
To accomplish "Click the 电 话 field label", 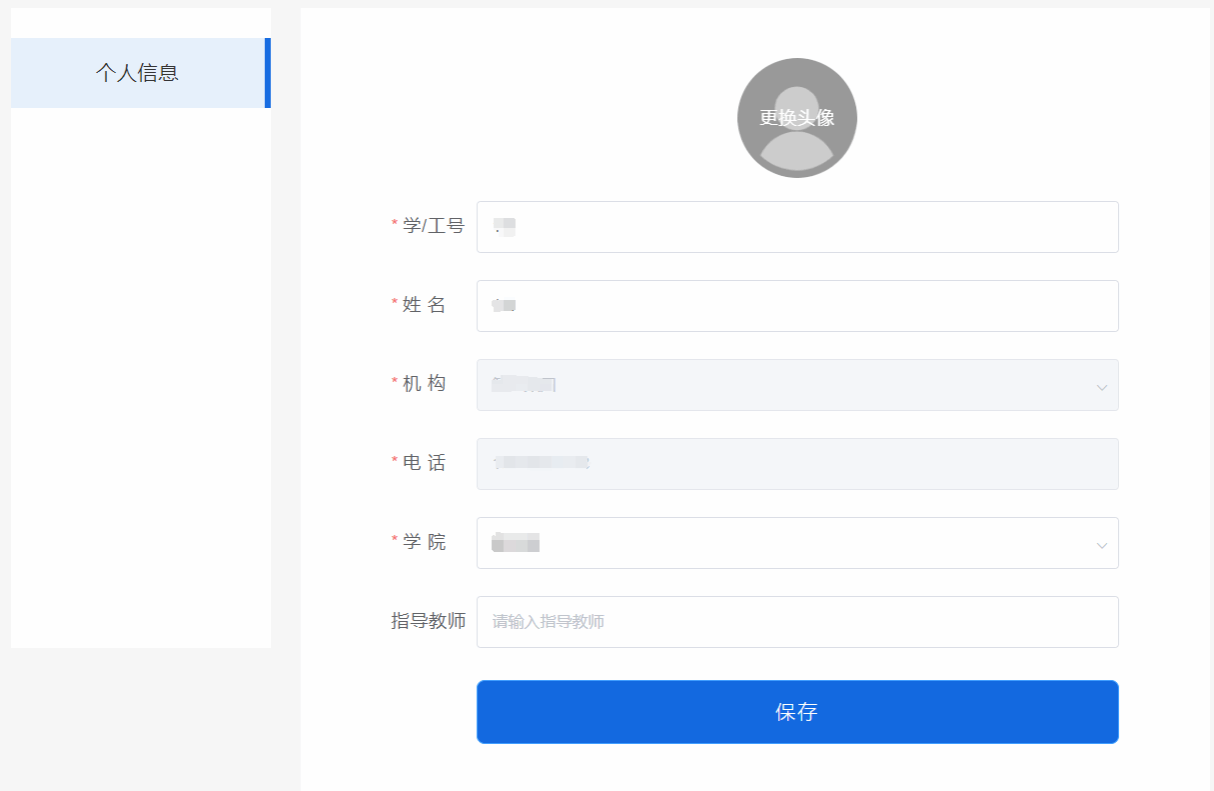I will 424,463.
